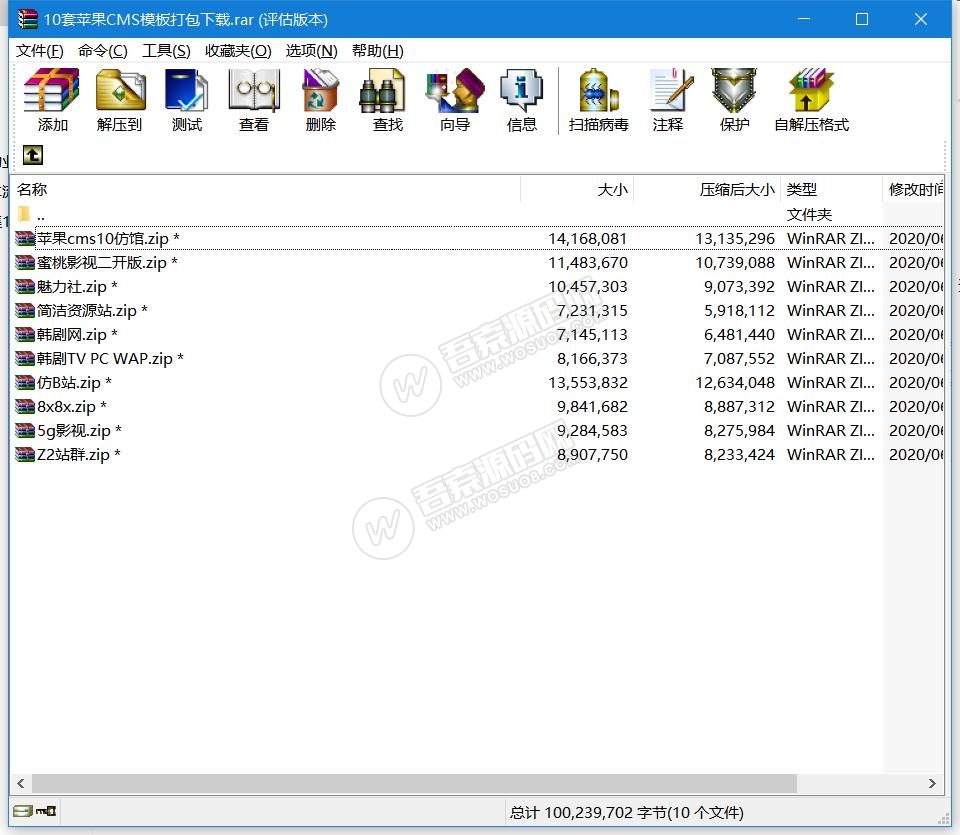Screen dimensions: 960x835
Task: Click the 解压到 (Extract To) toolbar icon
Action: click(x=120, y=100)
